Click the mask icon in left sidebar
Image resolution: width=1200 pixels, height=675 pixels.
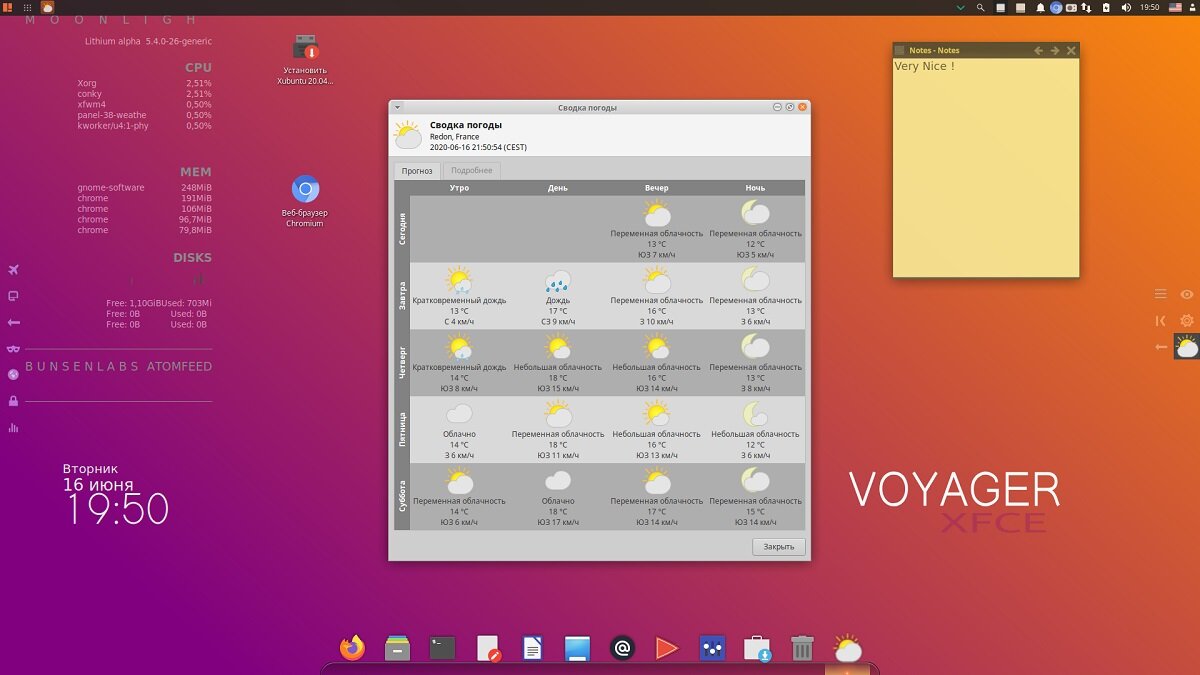tap(13, 349)
